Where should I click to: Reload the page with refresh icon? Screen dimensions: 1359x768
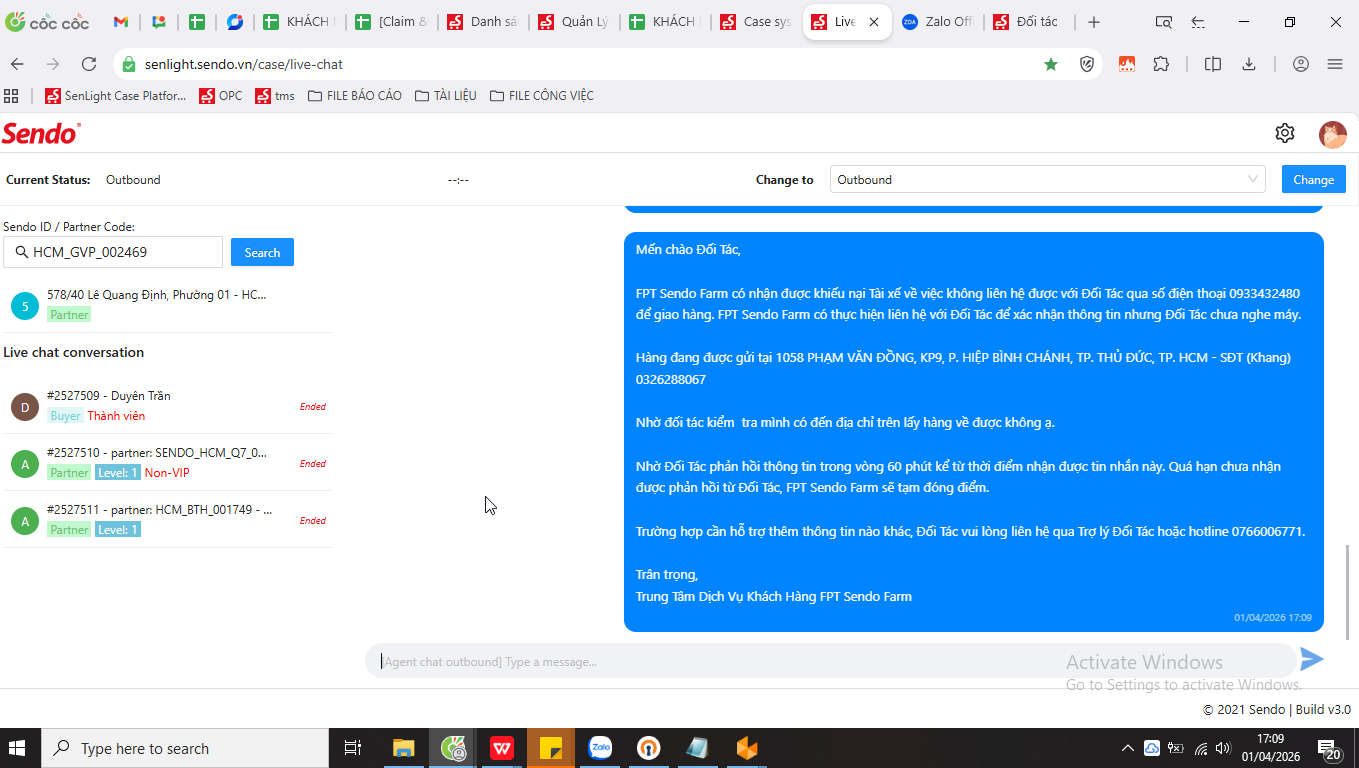(x=89, y=64)
